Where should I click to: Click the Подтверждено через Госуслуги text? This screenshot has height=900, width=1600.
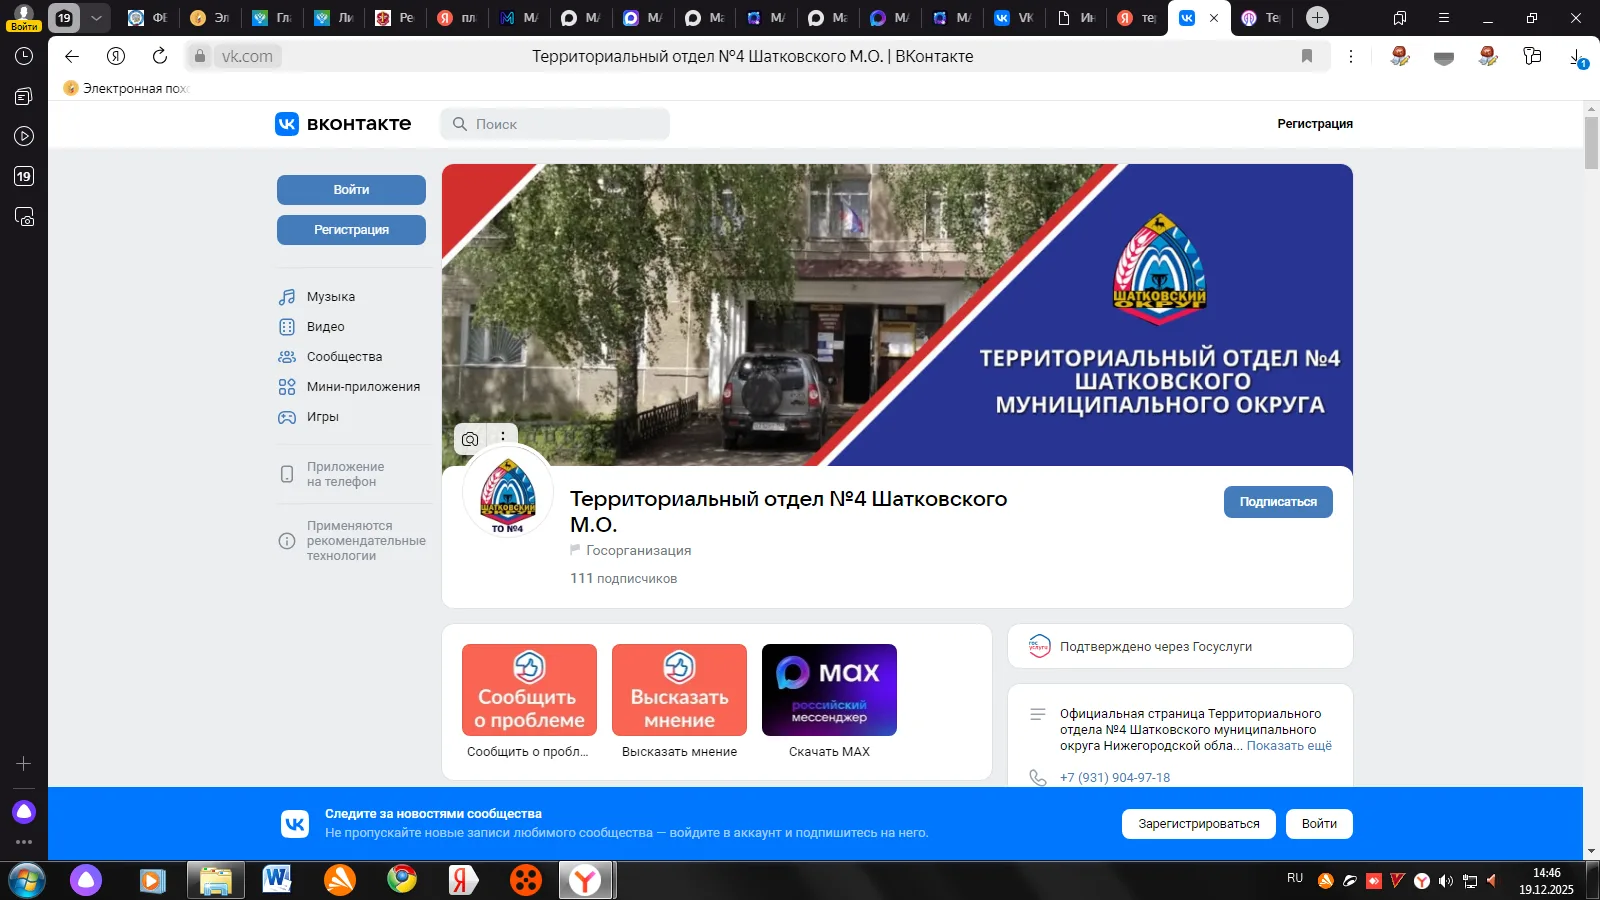coord(1156,647)
